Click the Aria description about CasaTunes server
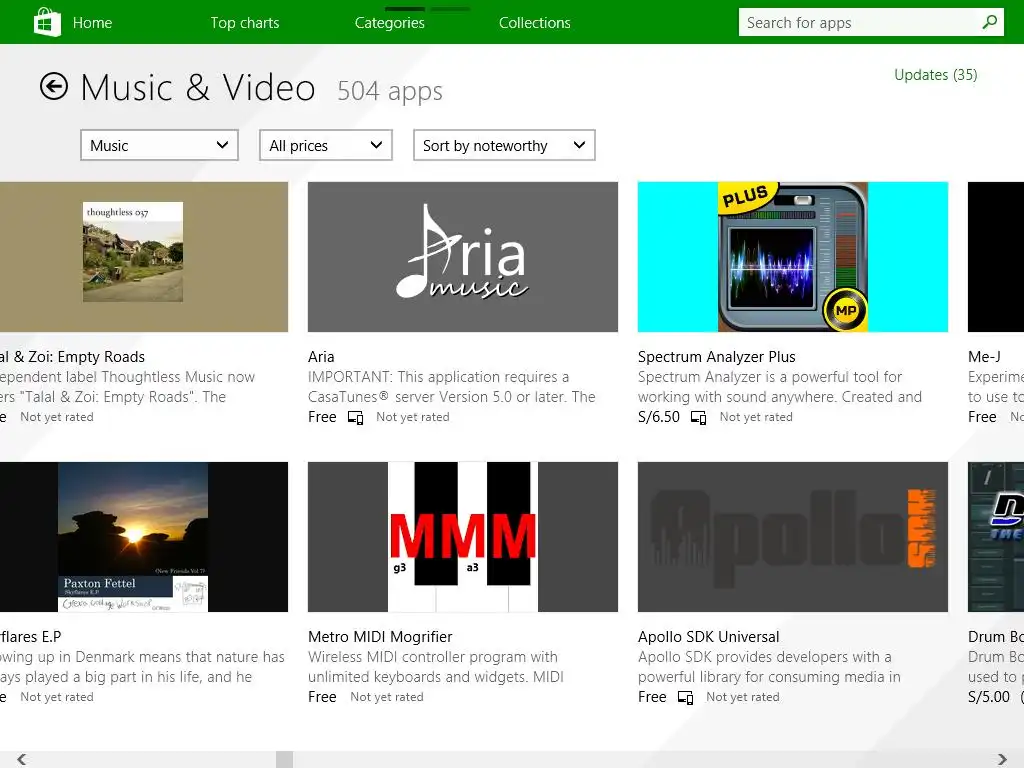The width and height of the screenshot is (1024, 768). tap(451, 387)
